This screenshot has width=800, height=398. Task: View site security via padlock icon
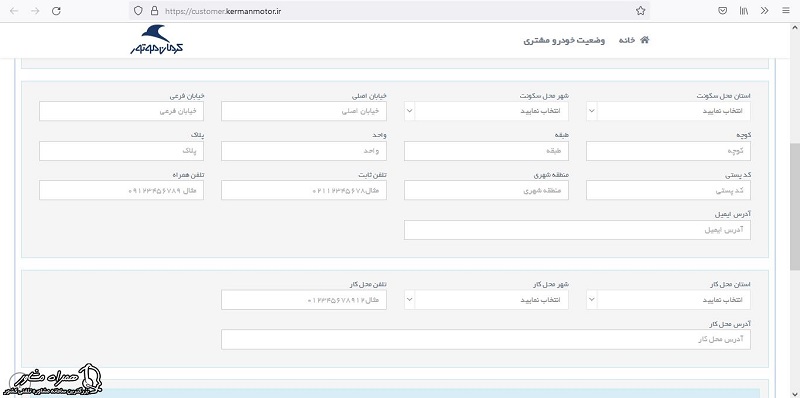(154, 11)
